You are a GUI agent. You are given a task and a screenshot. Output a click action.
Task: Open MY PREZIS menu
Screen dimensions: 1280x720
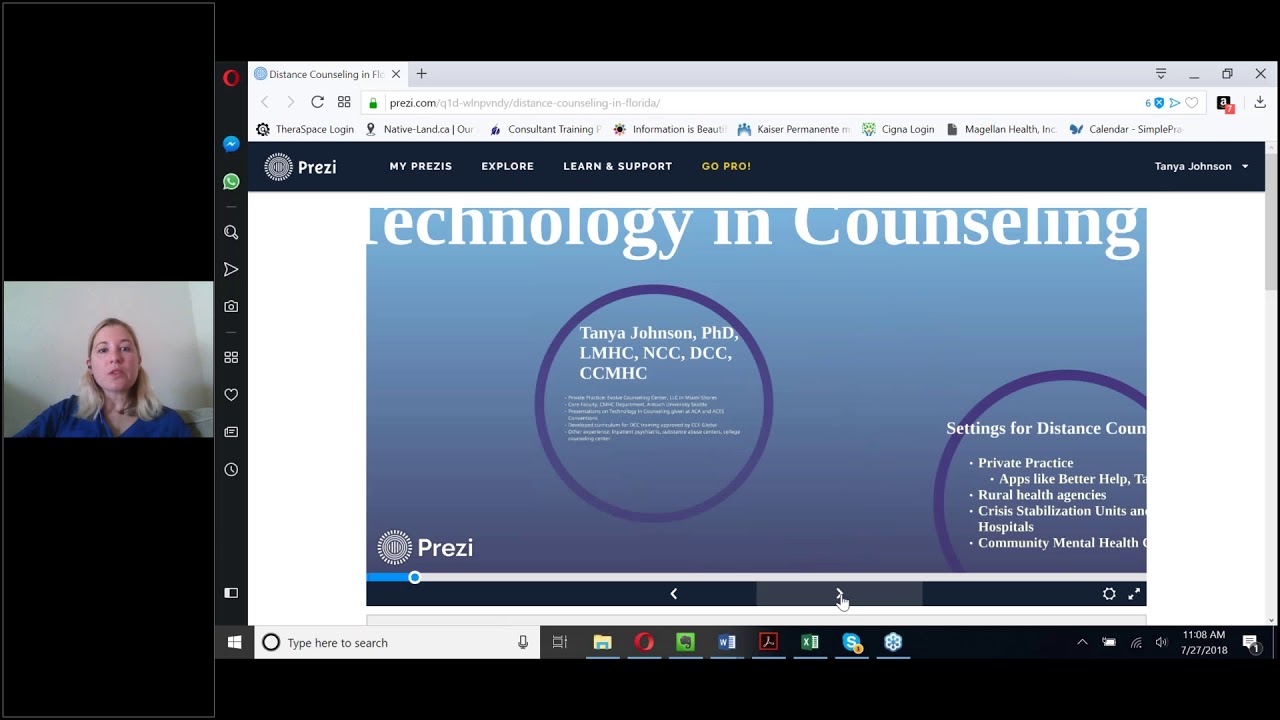point(421,166)
